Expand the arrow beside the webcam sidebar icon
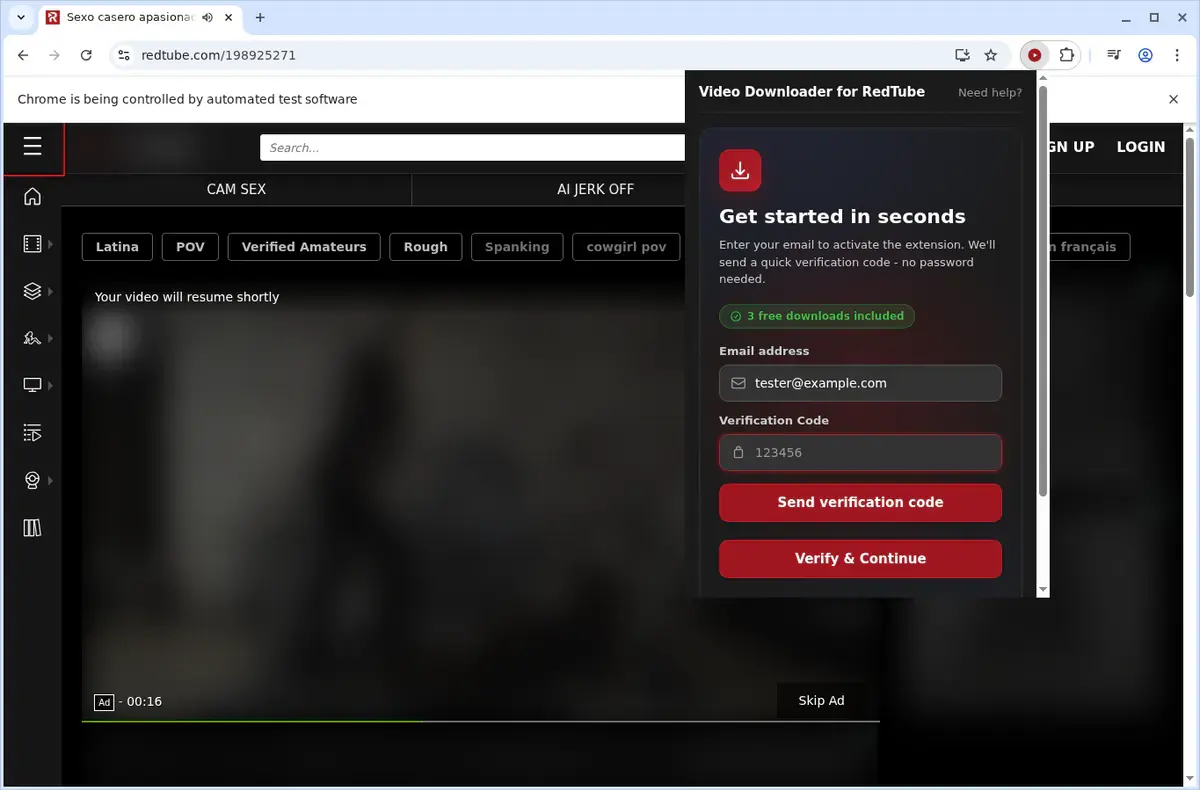 coord(50,481)
